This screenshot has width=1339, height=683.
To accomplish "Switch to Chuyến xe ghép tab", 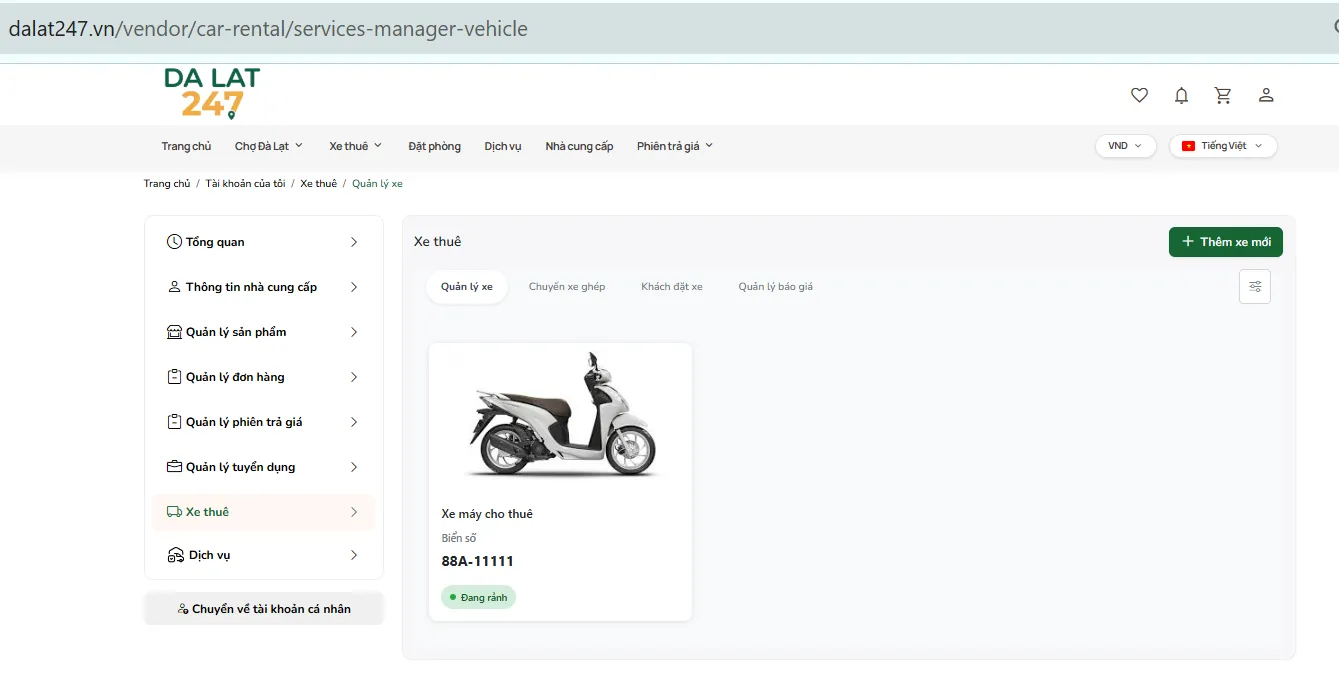I will [567, 287].
